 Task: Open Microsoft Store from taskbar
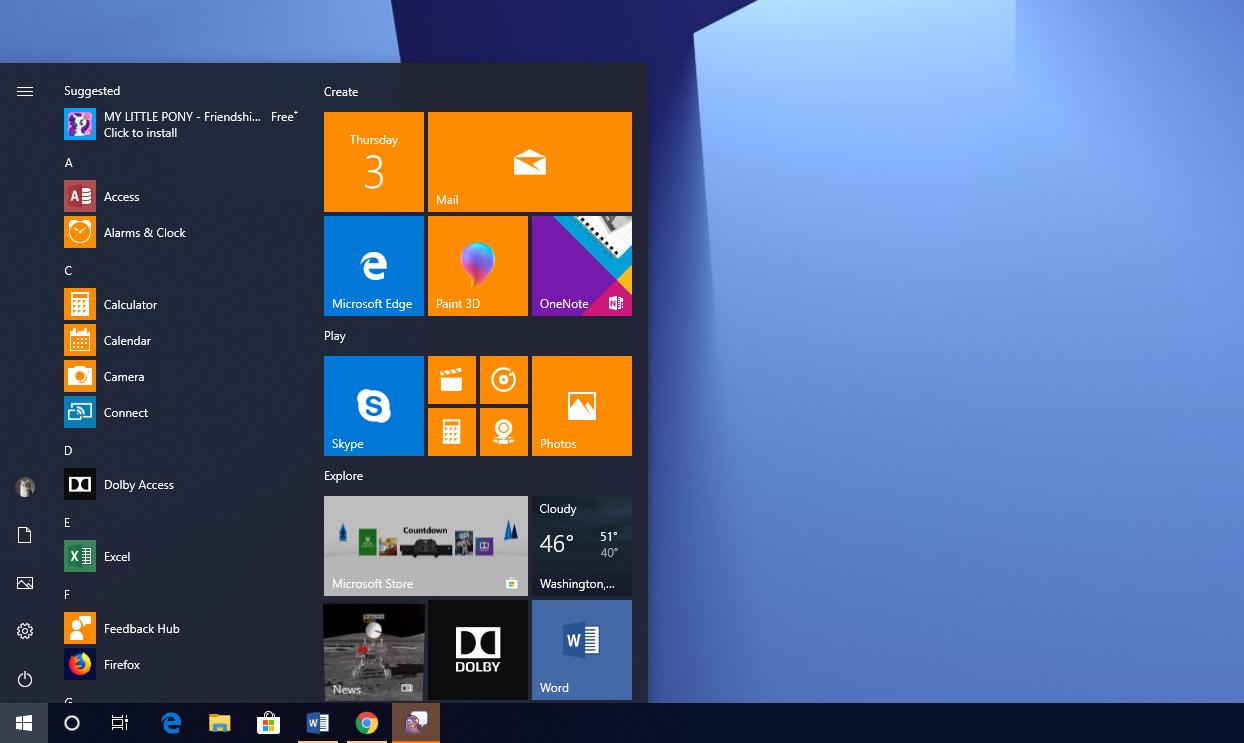[x=269, y=723]
